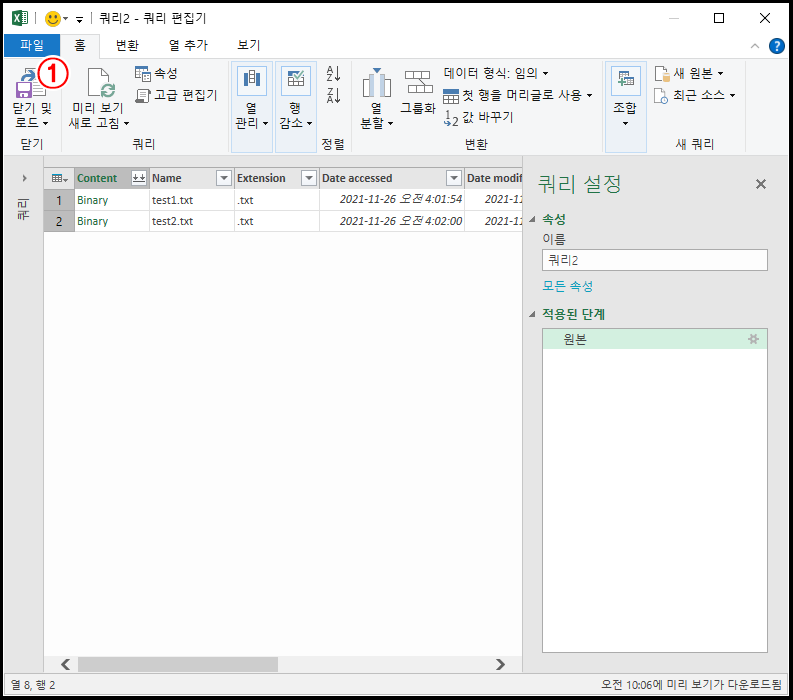Open query 속성 in the ribbon
The width and height of the screenshot is (793, 700).
(x=156, y=73)
